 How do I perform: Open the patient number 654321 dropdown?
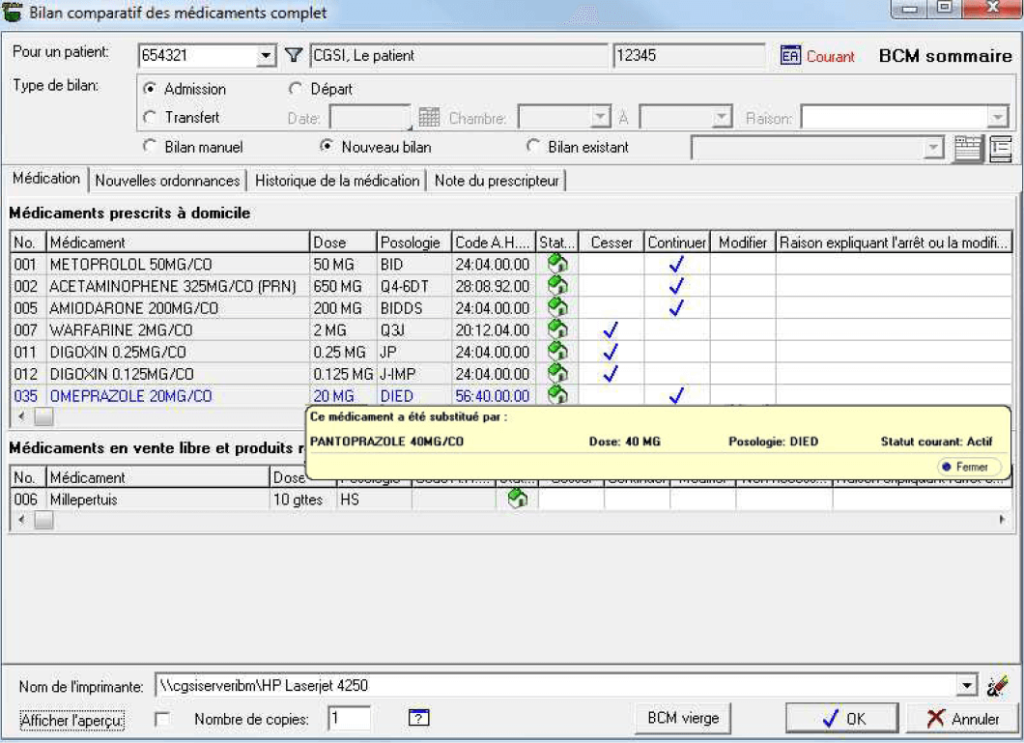(x=266, y=55)
